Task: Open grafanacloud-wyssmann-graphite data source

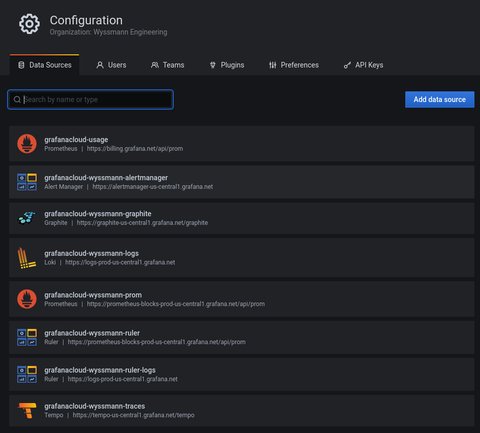Action: (x=242, y=218)
